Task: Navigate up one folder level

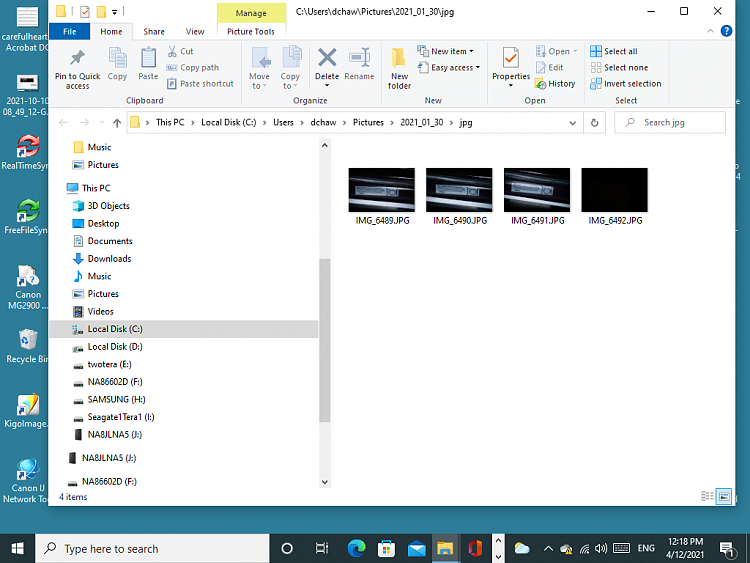Action: pos(117,123)
